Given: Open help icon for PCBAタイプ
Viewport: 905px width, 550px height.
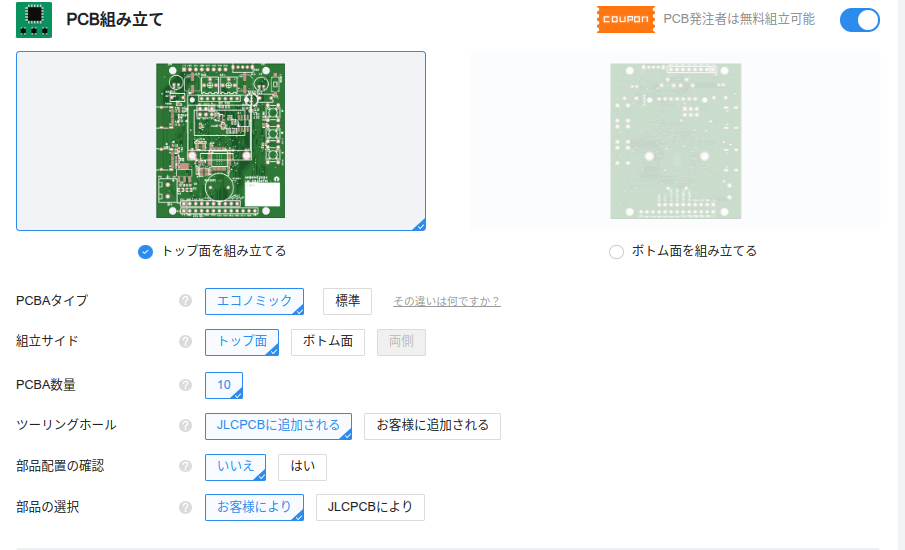Looking at the screenshot, I should coord(185,301).
